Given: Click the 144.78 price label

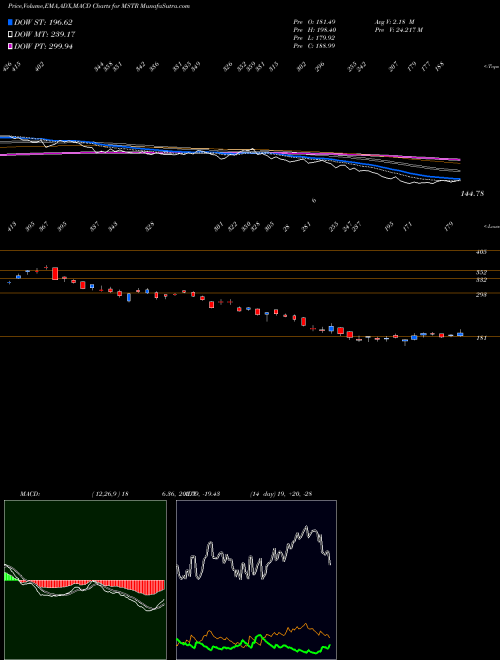Looking at the screenshot, I should click(472, 194).
